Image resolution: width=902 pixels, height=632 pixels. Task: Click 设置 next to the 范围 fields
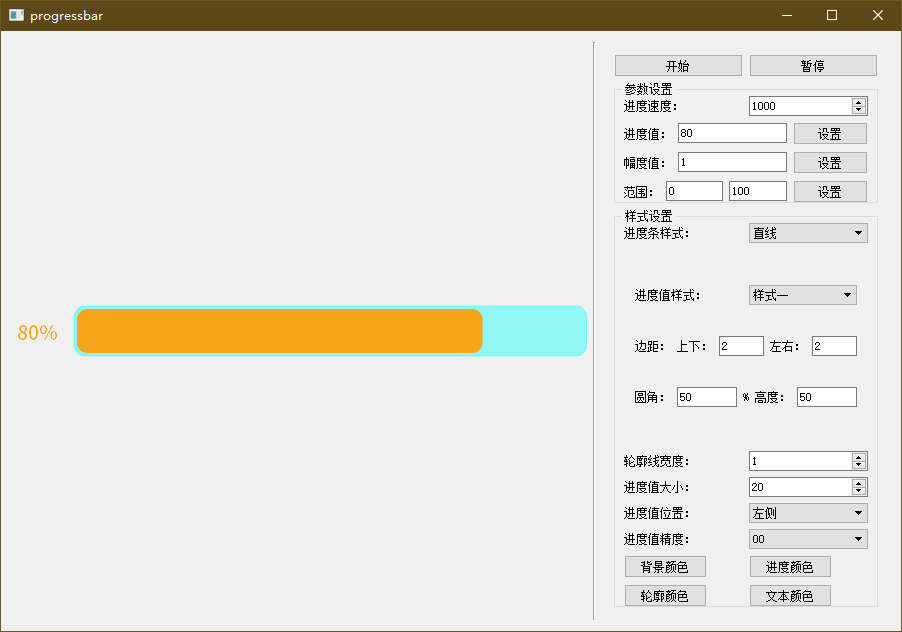(x=830, y=190)
